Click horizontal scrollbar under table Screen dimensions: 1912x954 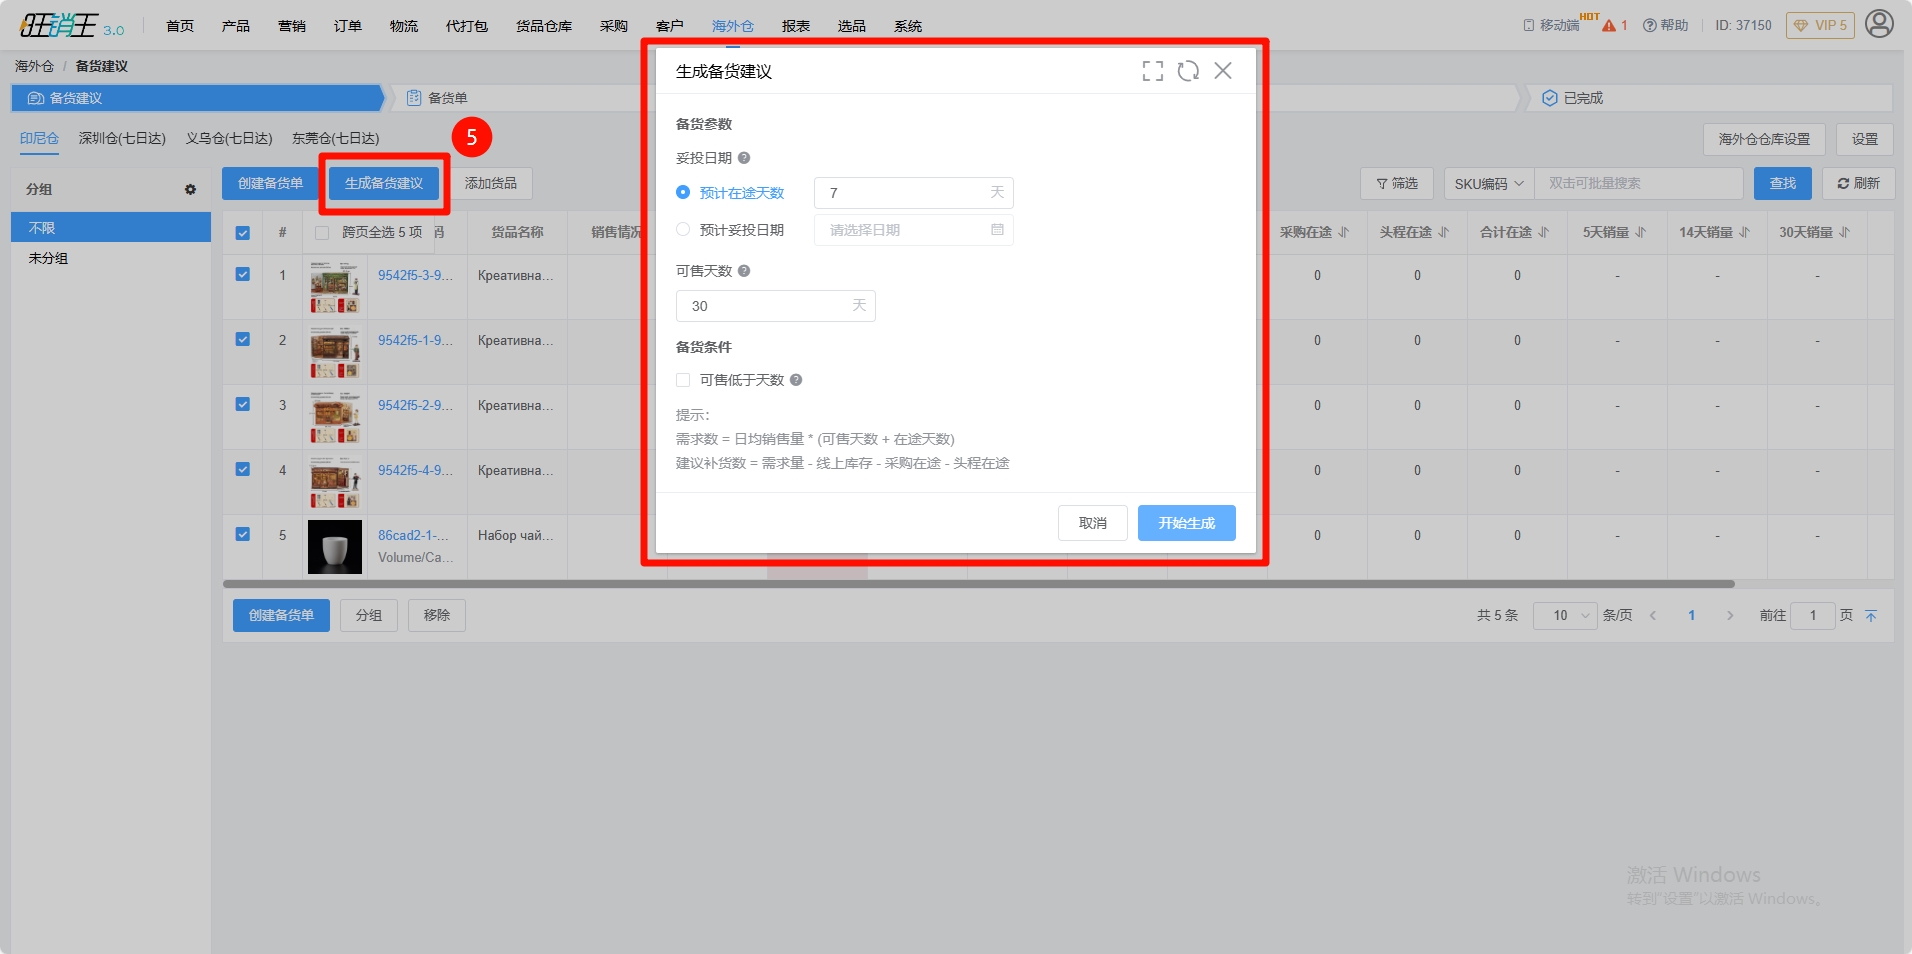pyautogui.click(x=978, y=584)
